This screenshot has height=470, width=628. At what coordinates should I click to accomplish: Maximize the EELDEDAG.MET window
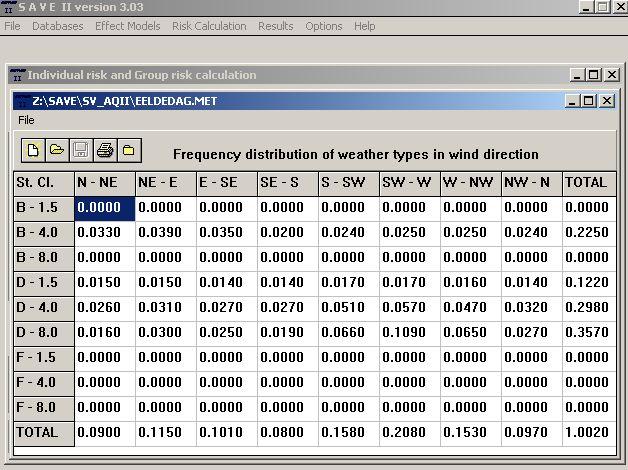point(588,101)
